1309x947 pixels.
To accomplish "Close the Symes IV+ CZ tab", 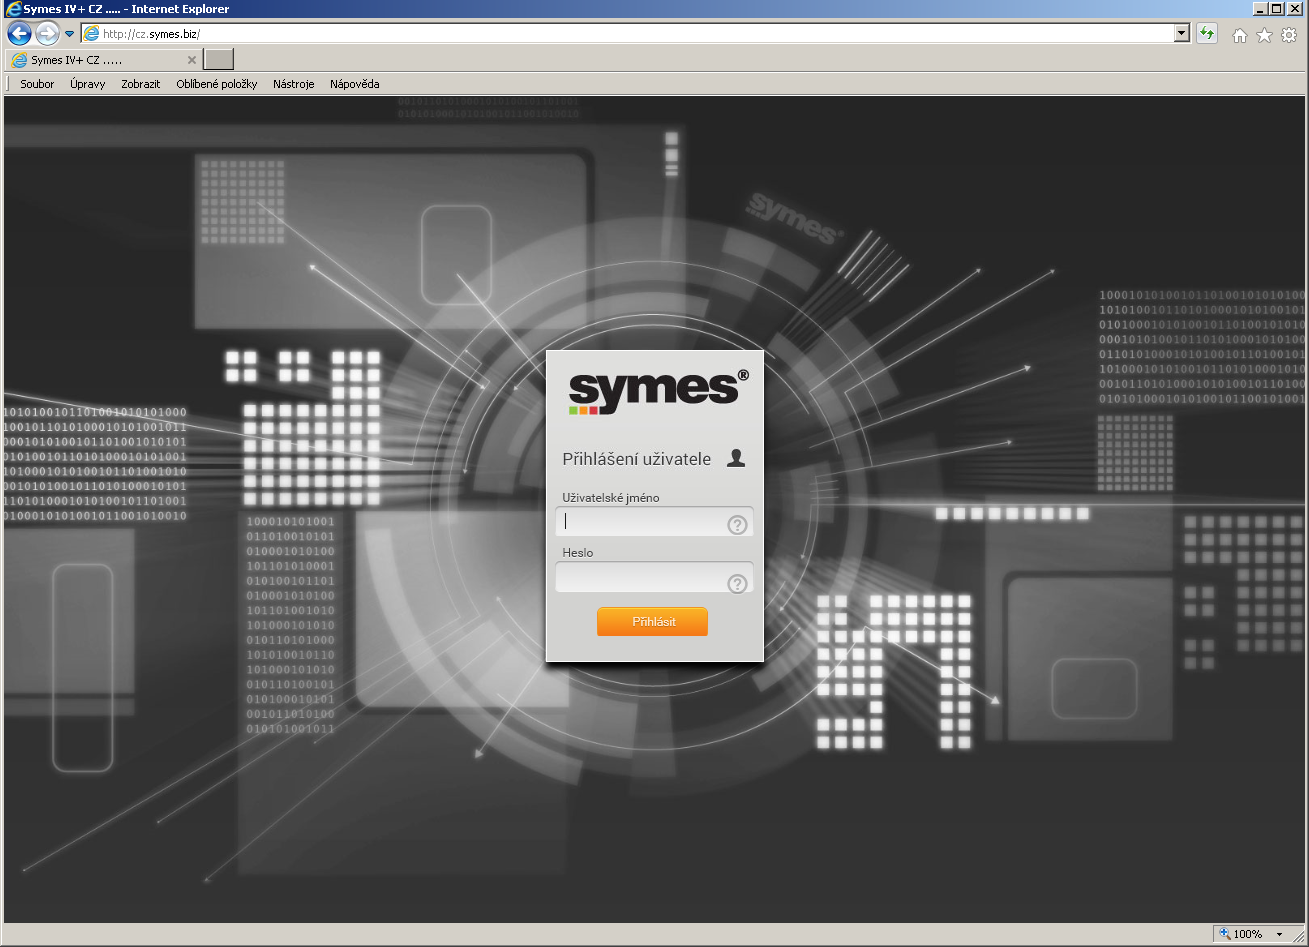I will tap(192, 60).
